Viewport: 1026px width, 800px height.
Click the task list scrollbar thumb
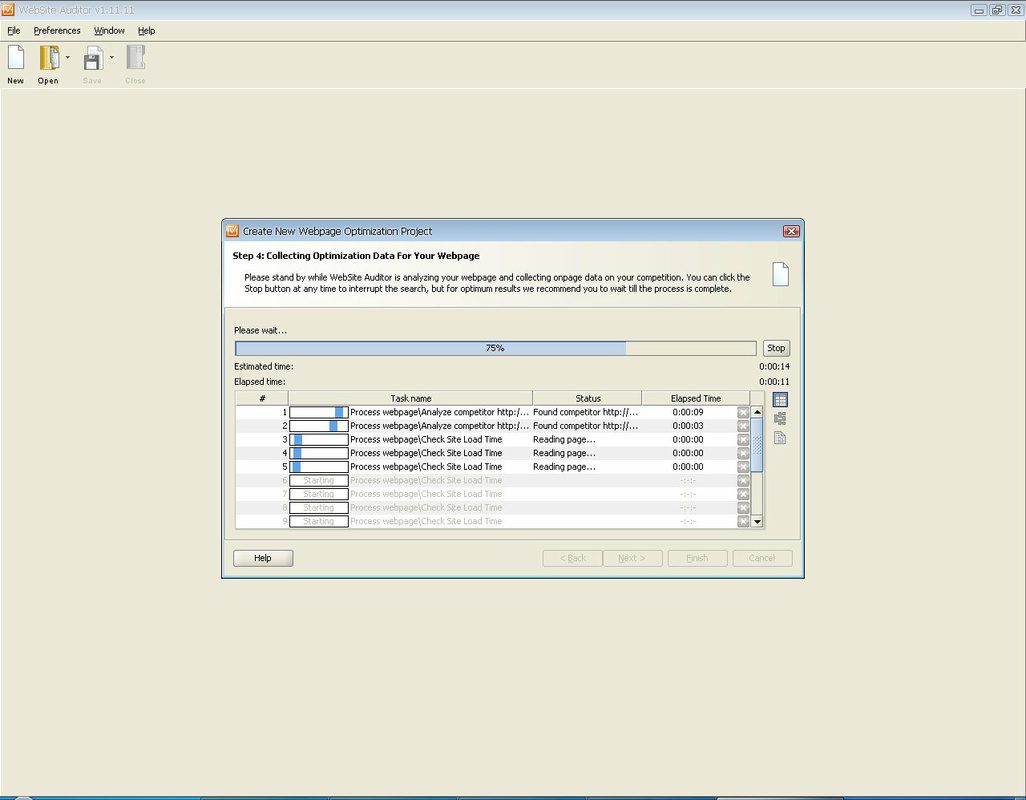[757, 445]
